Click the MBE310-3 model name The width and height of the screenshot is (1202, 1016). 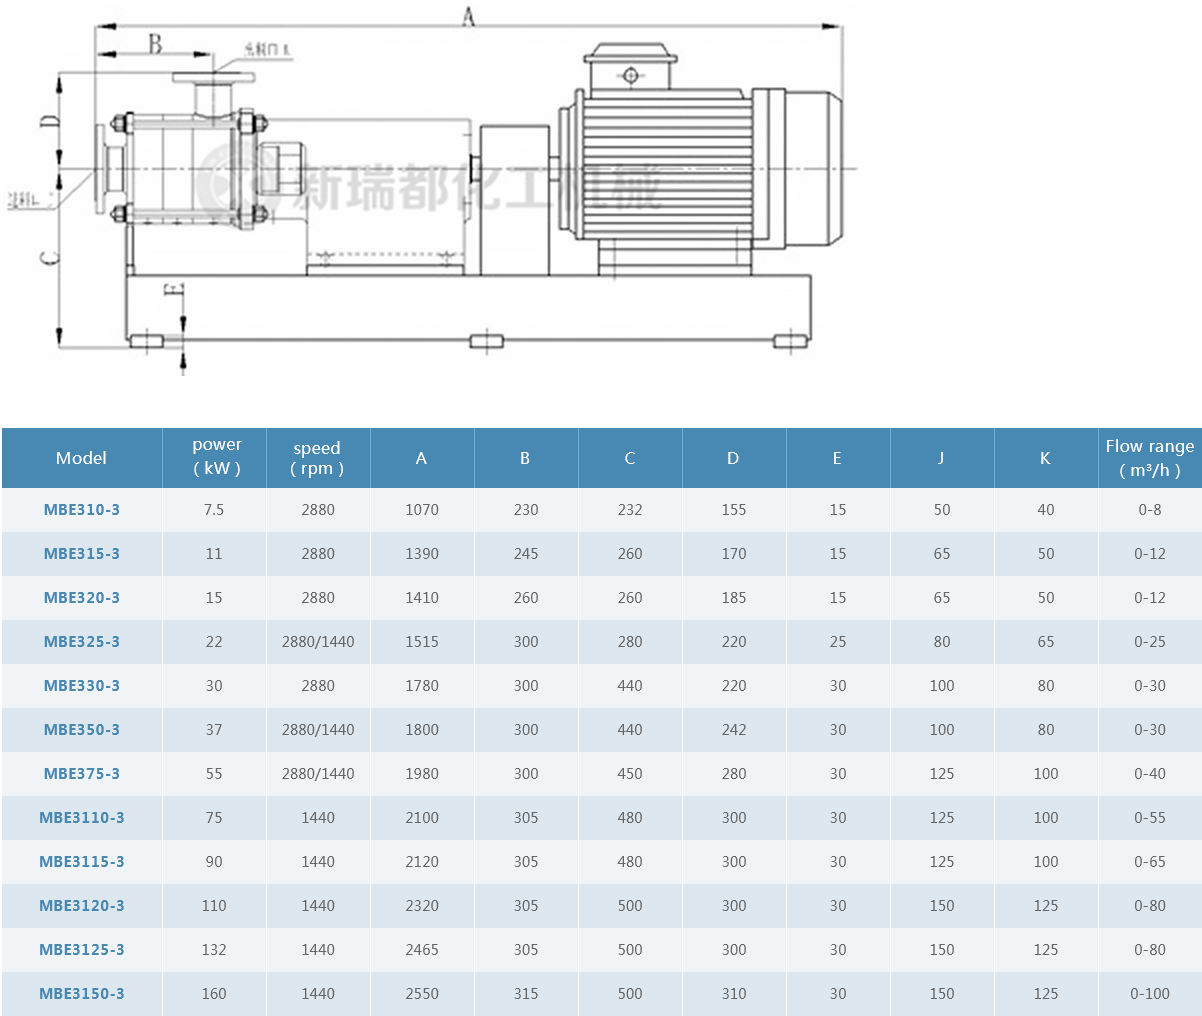point(82,510)
